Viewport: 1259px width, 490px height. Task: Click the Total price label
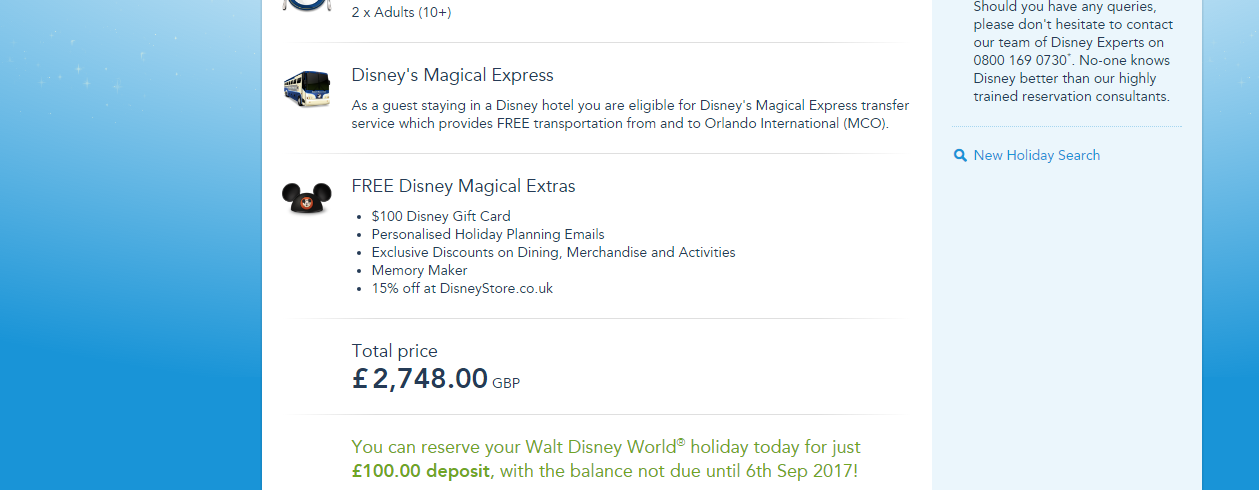[394, 351]
